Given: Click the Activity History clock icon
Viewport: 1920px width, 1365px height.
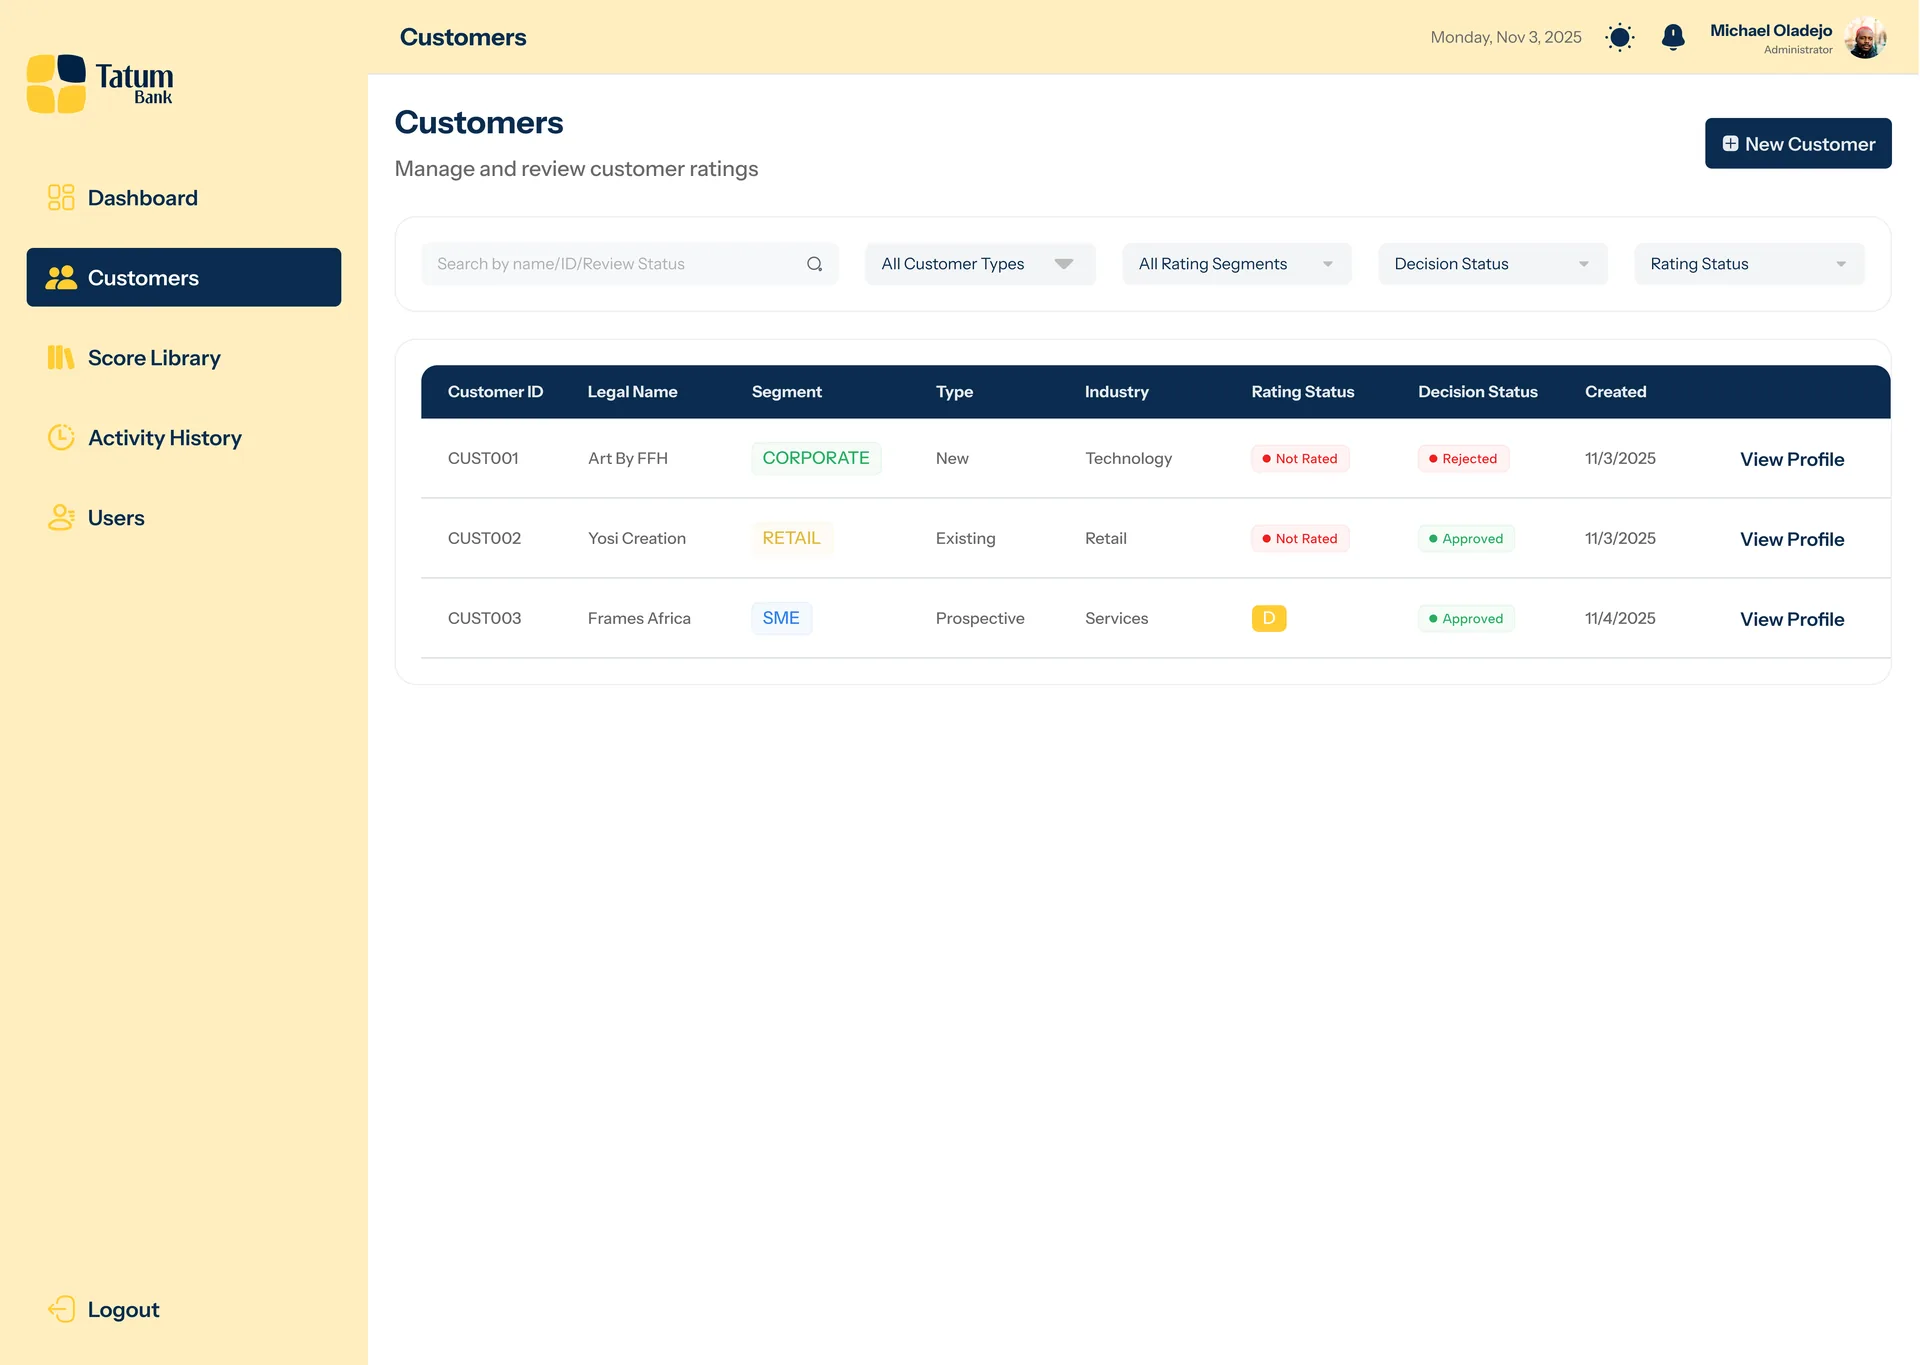Looking at the screenshot, I should 61,437.
